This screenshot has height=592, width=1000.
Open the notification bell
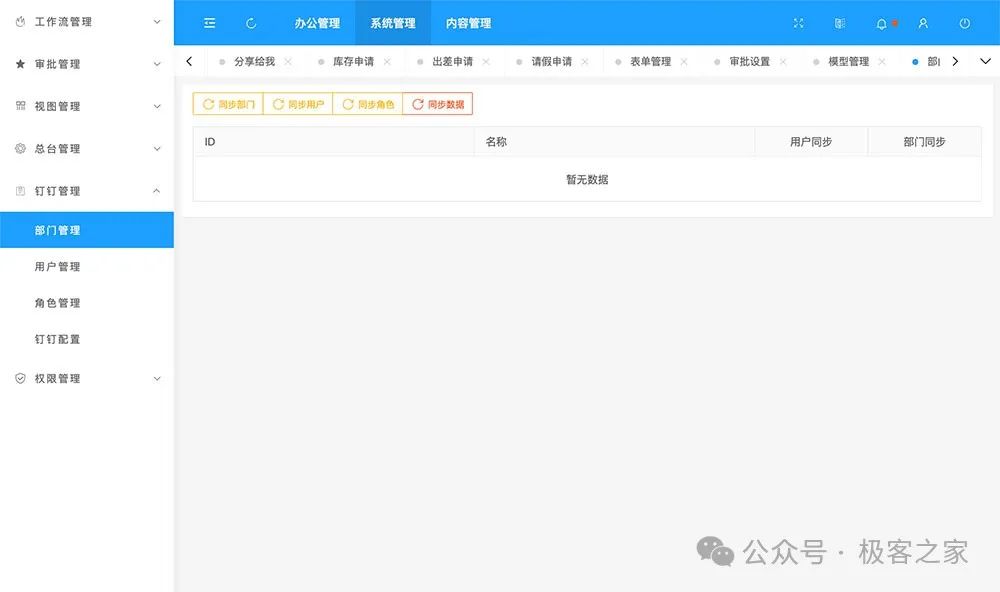[x=881, y=24]
